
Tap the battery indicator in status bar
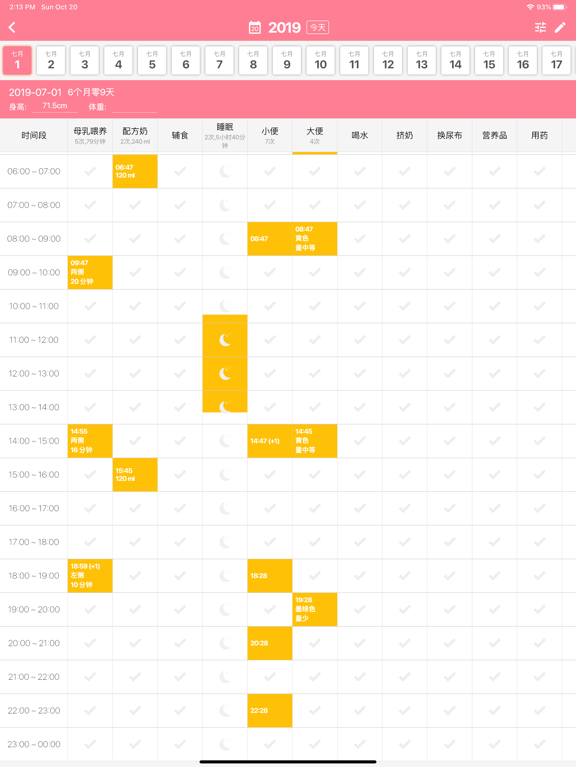[x=560, y=7]
